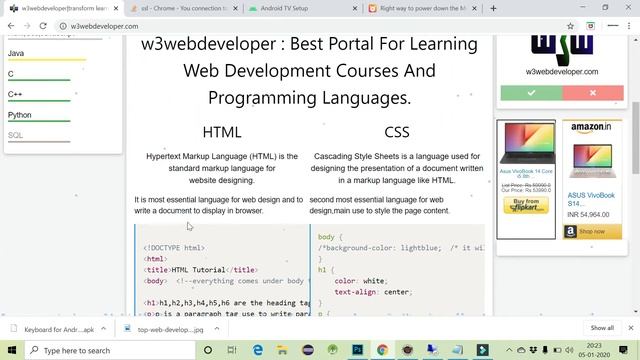Open the C course link
This screenshot has height=360, width=640.
11,74
